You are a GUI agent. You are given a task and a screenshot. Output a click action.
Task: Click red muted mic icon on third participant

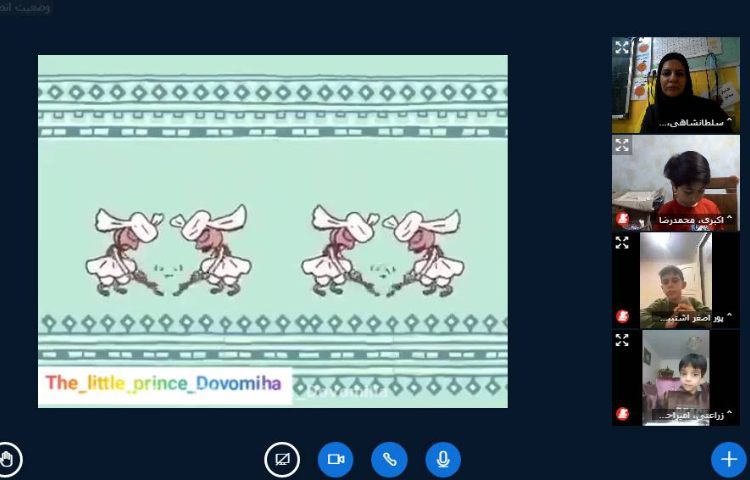click(x=622, y=317)
